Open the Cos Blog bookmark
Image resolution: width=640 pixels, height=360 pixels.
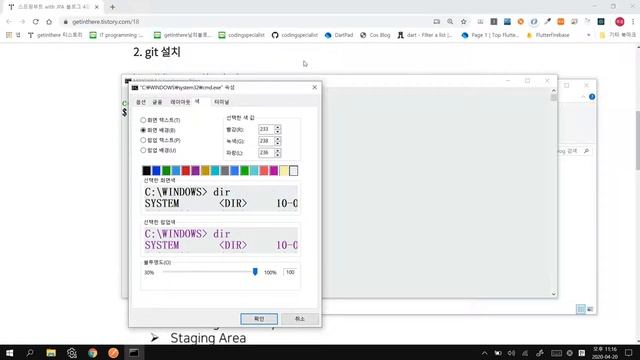point(375,35)
